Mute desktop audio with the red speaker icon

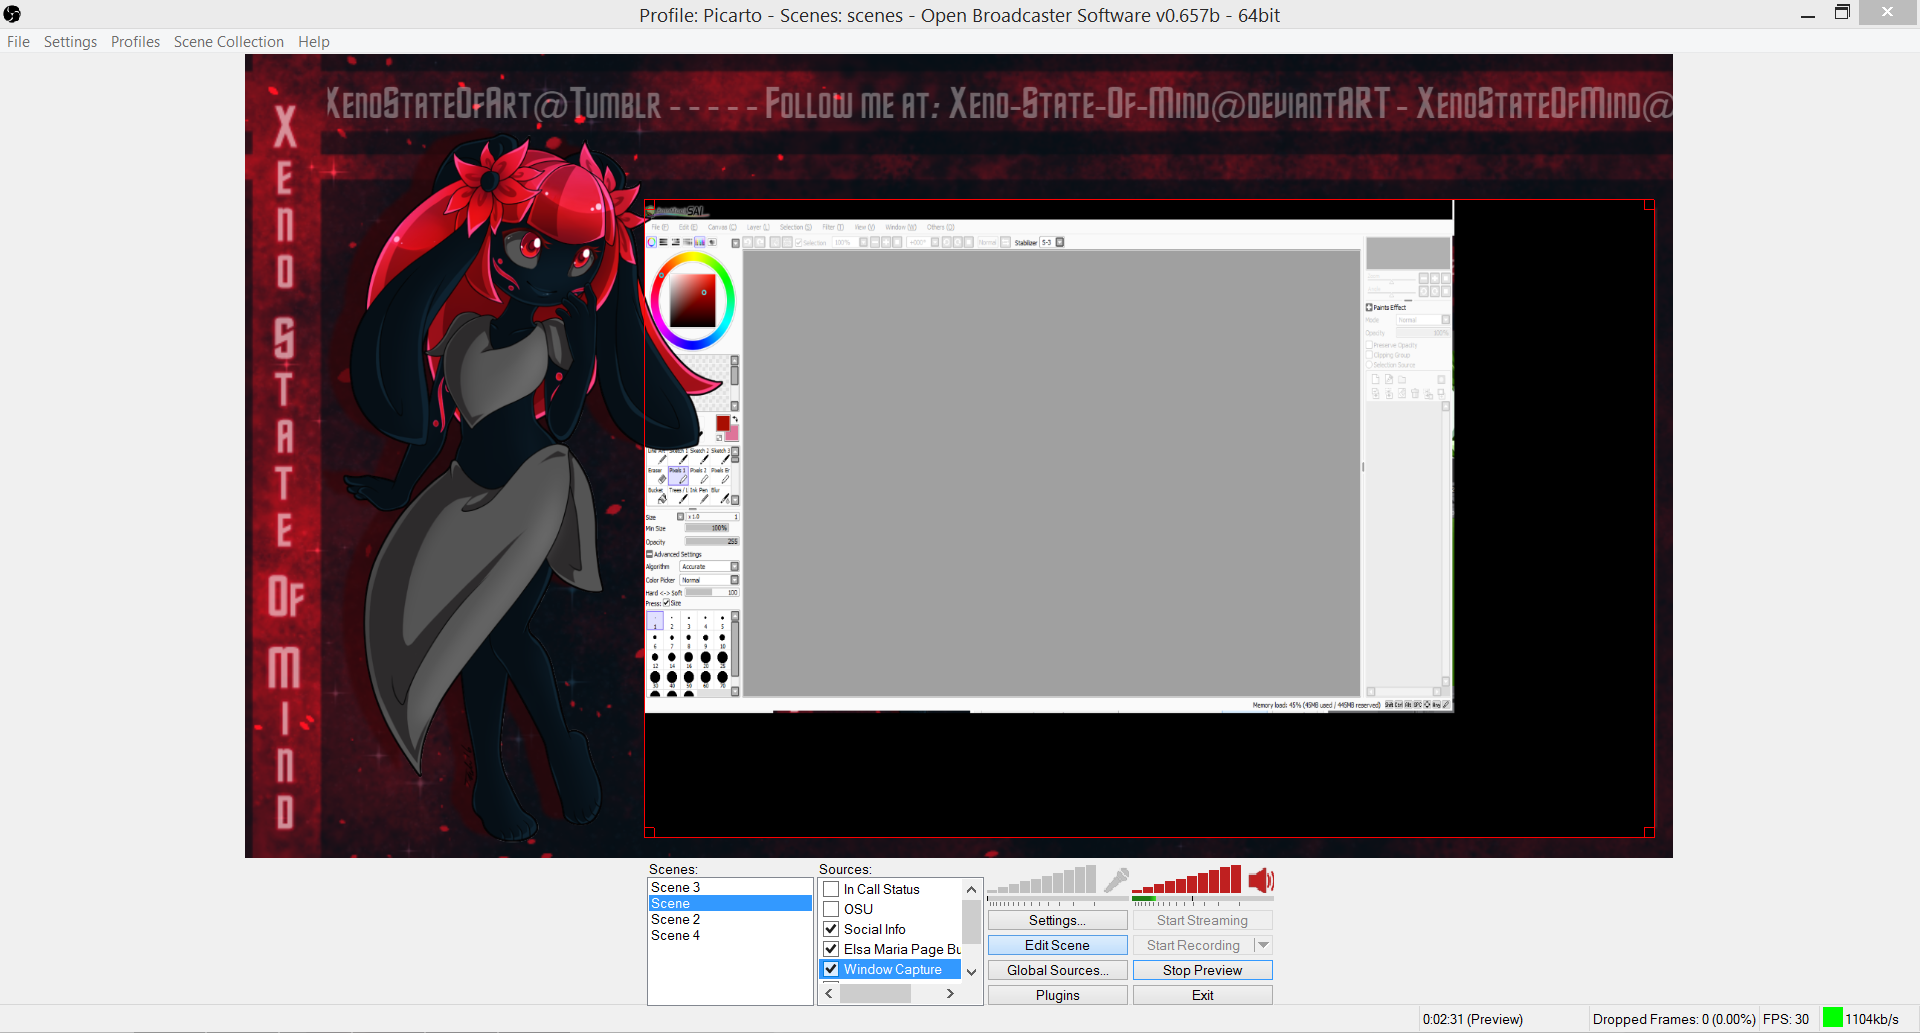click(1261, 880)
